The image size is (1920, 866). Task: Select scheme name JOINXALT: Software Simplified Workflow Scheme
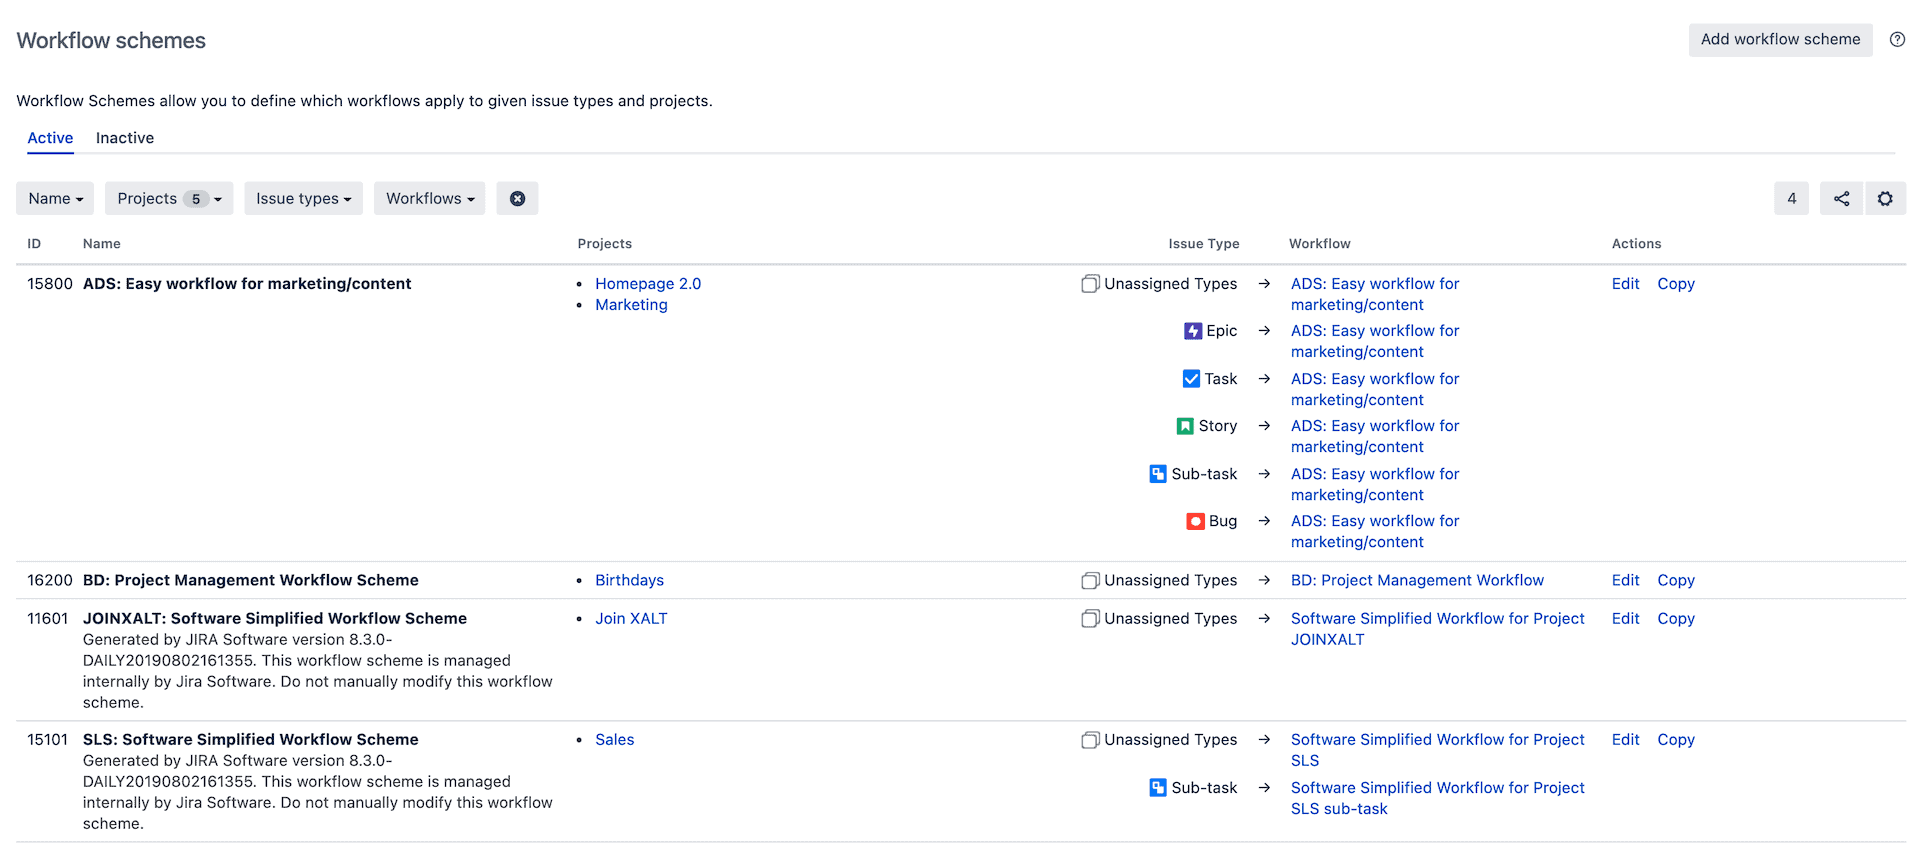pos(275,619)
